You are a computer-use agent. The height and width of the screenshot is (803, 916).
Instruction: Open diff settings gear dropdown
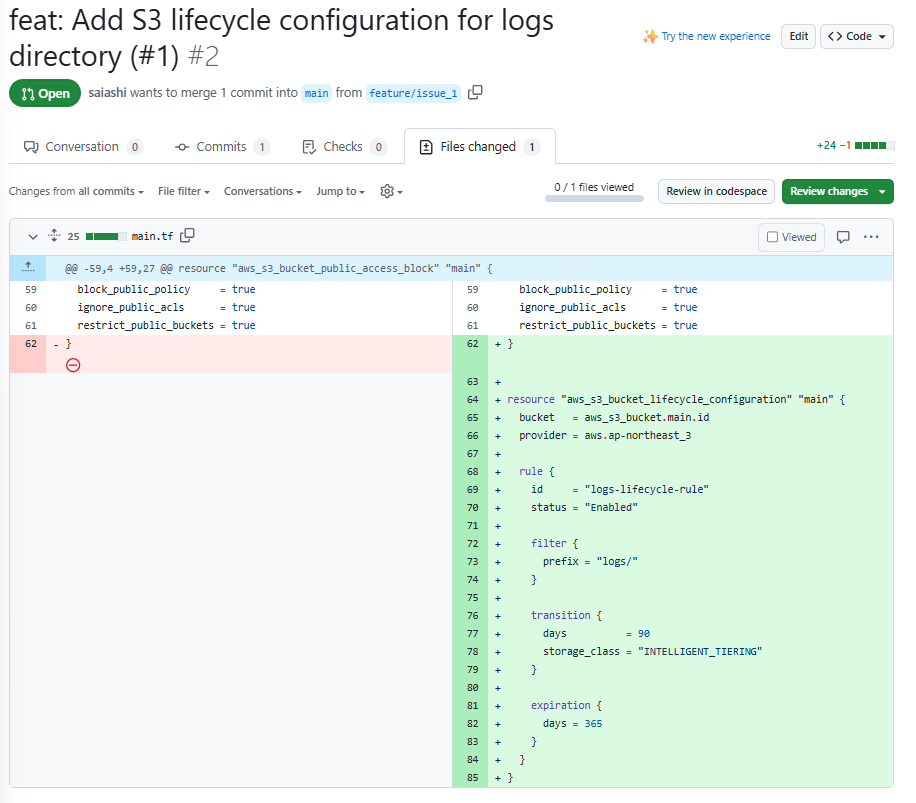391,191
